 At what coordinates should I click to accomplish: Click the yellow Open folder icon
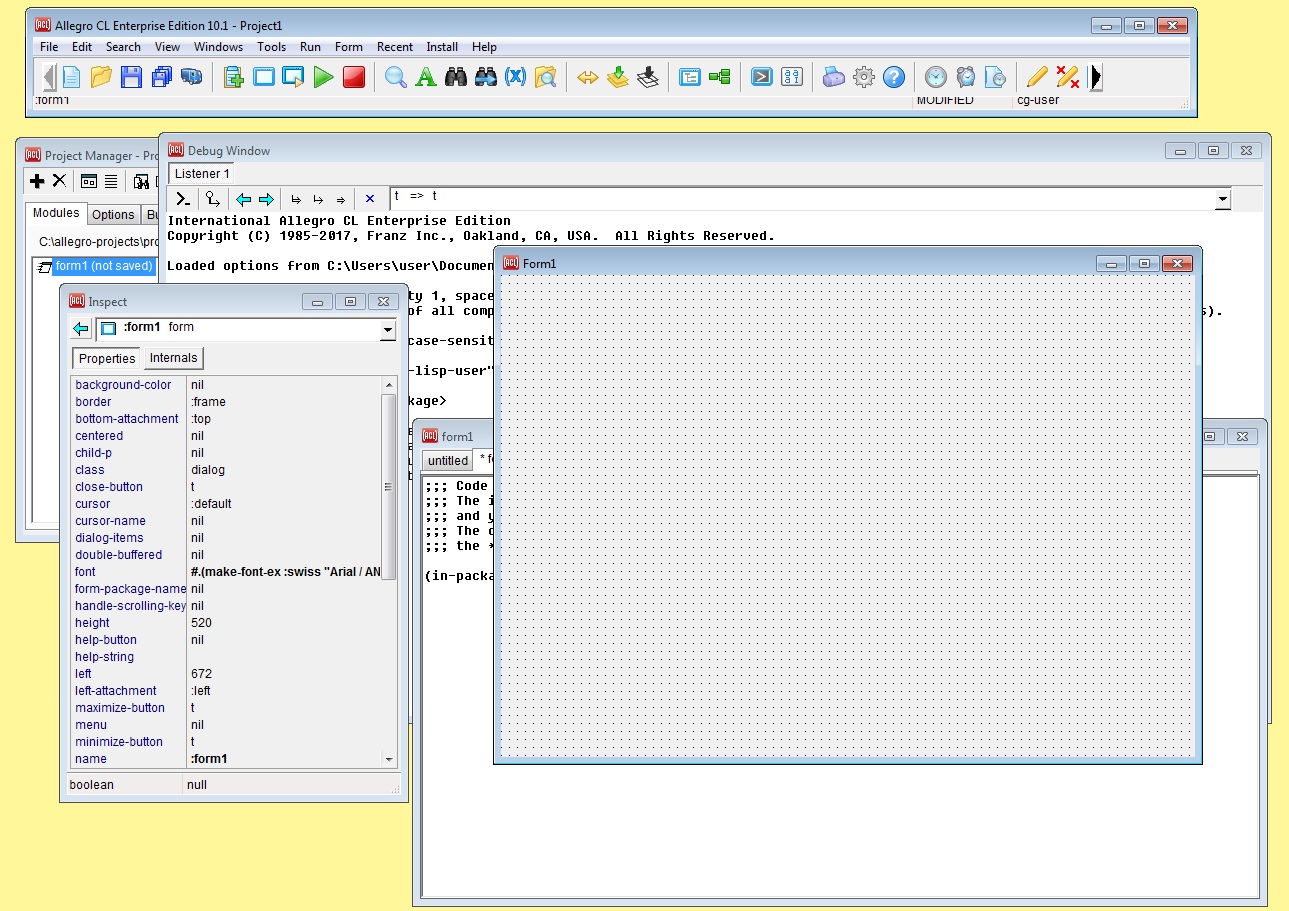pos(101,77)
